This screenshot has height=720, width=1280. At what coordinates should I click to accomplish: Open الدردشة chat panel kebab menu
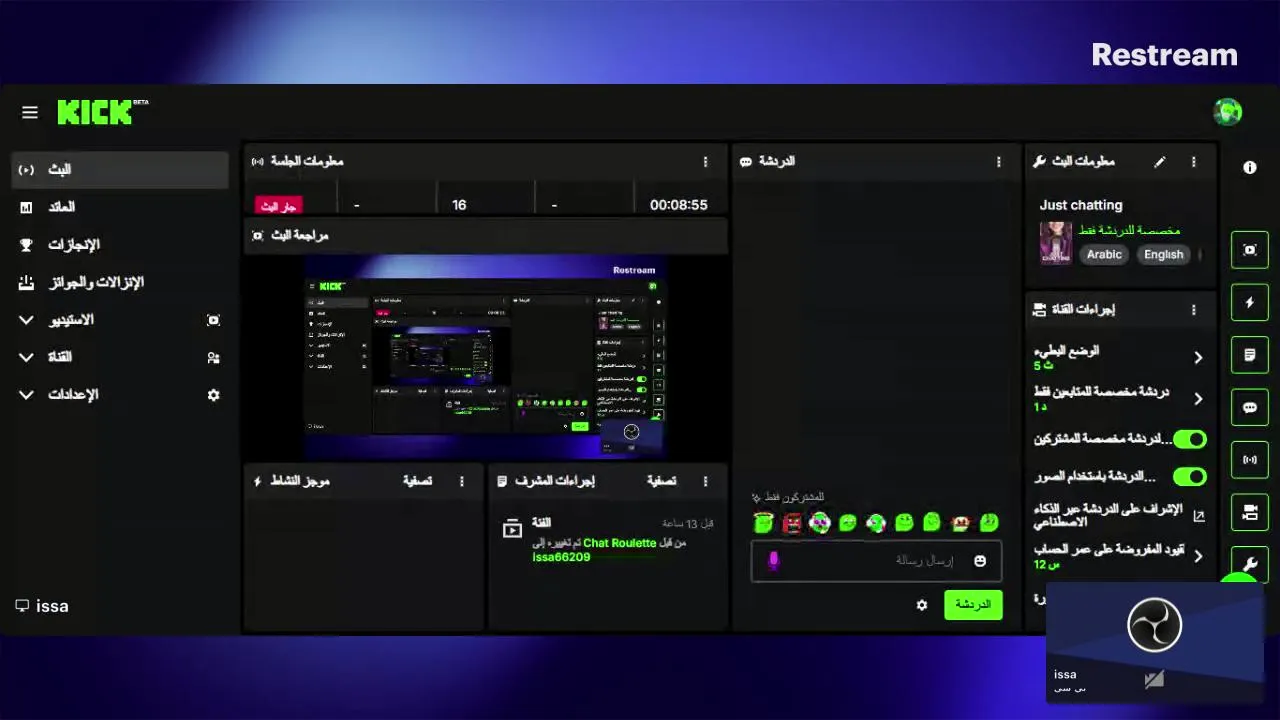click(x=998, y=162)
